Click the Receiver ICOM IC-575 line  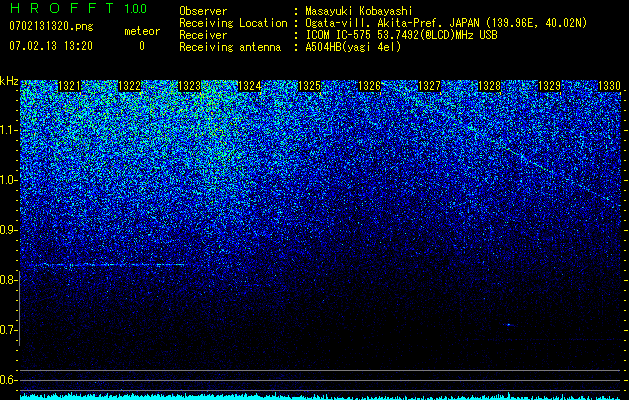(338, 35)
